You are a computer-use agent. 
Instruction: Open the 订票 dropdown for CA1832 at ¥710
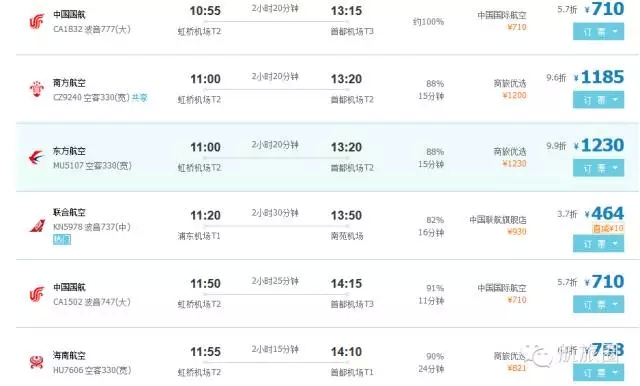click(598, 32)
